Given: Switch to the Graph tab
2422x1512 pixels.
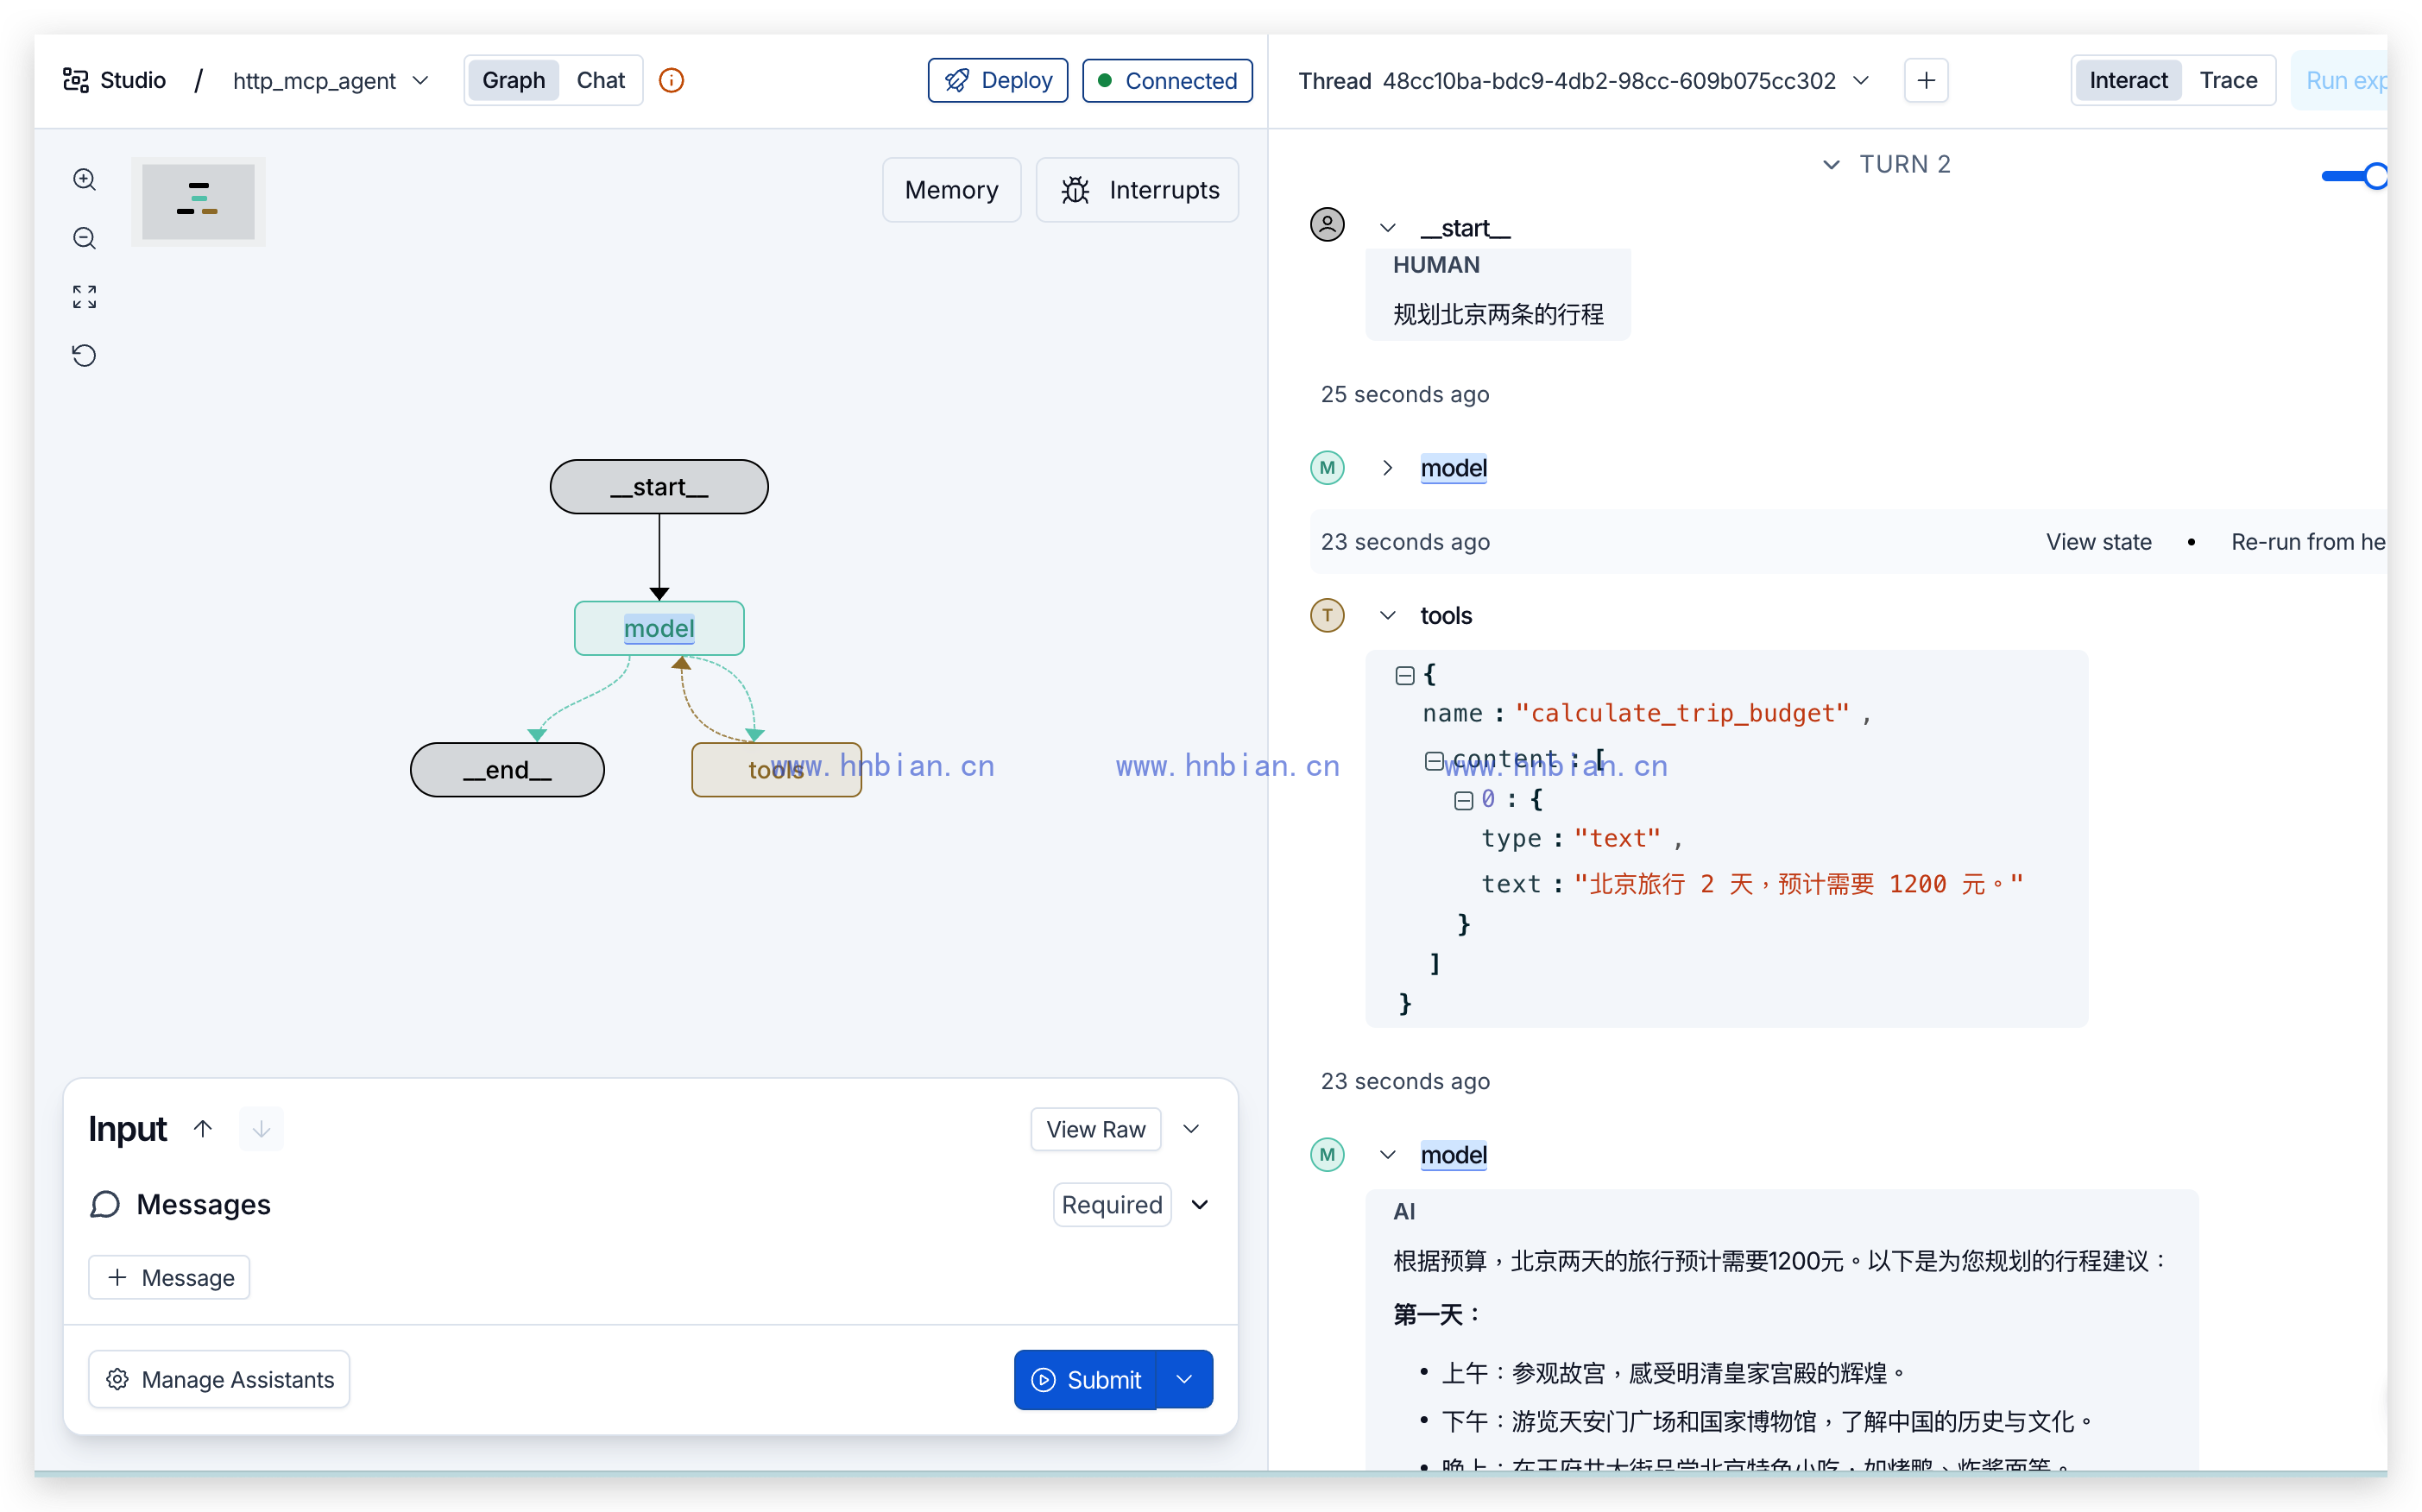Looking at the screenshot, I should click(513, 80).
